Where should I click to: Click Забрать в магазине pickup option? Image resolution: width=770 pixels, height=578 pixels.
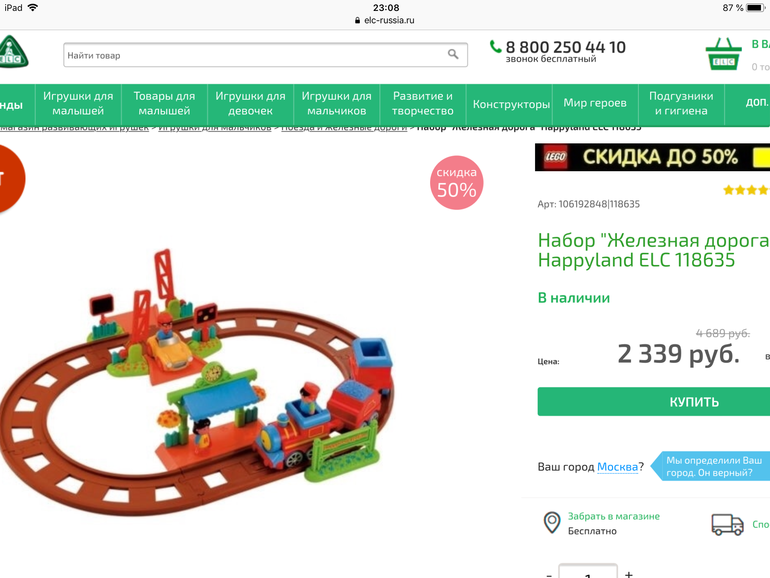[x=613, y=516]
